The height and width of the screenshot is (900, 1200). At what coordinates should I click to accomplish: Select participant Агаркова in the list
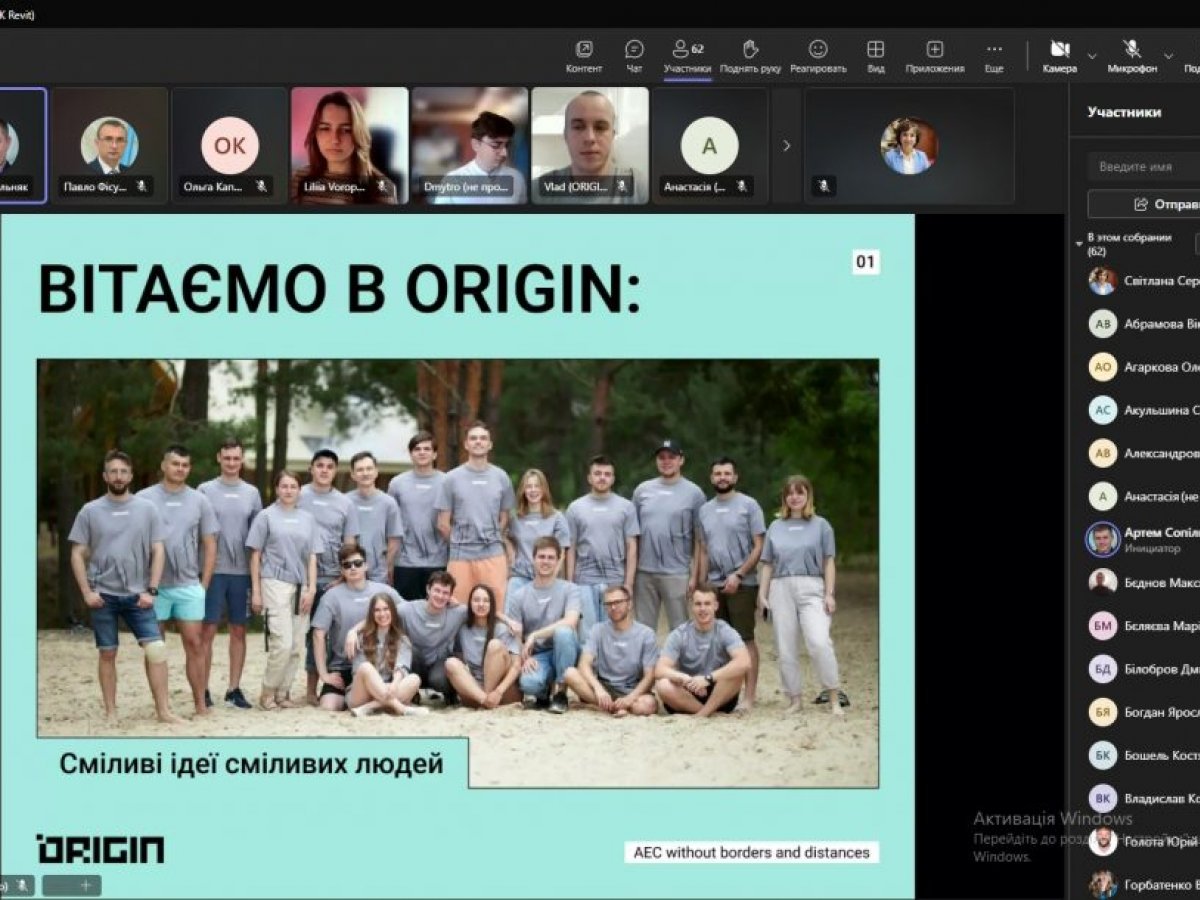[x=1143, y=367]
